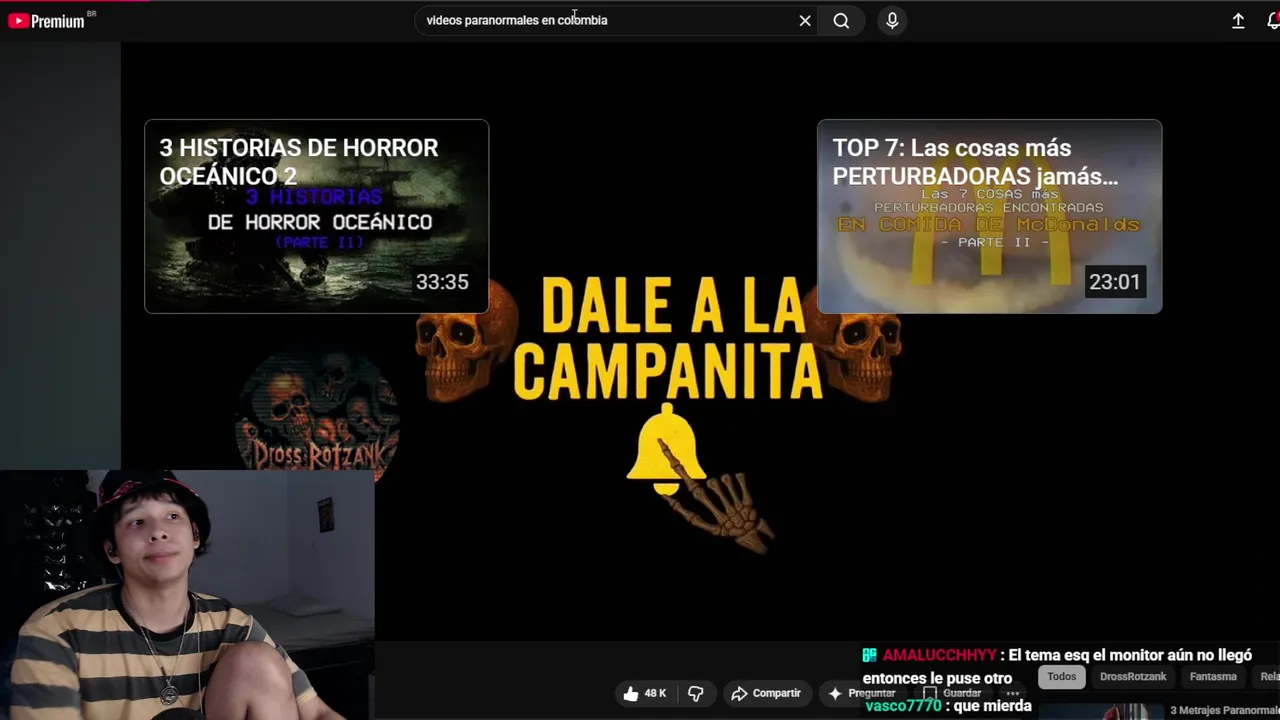Viewport: 1280px width, 720px height.
Task: Open the Compartir share button
Action: 766,693
